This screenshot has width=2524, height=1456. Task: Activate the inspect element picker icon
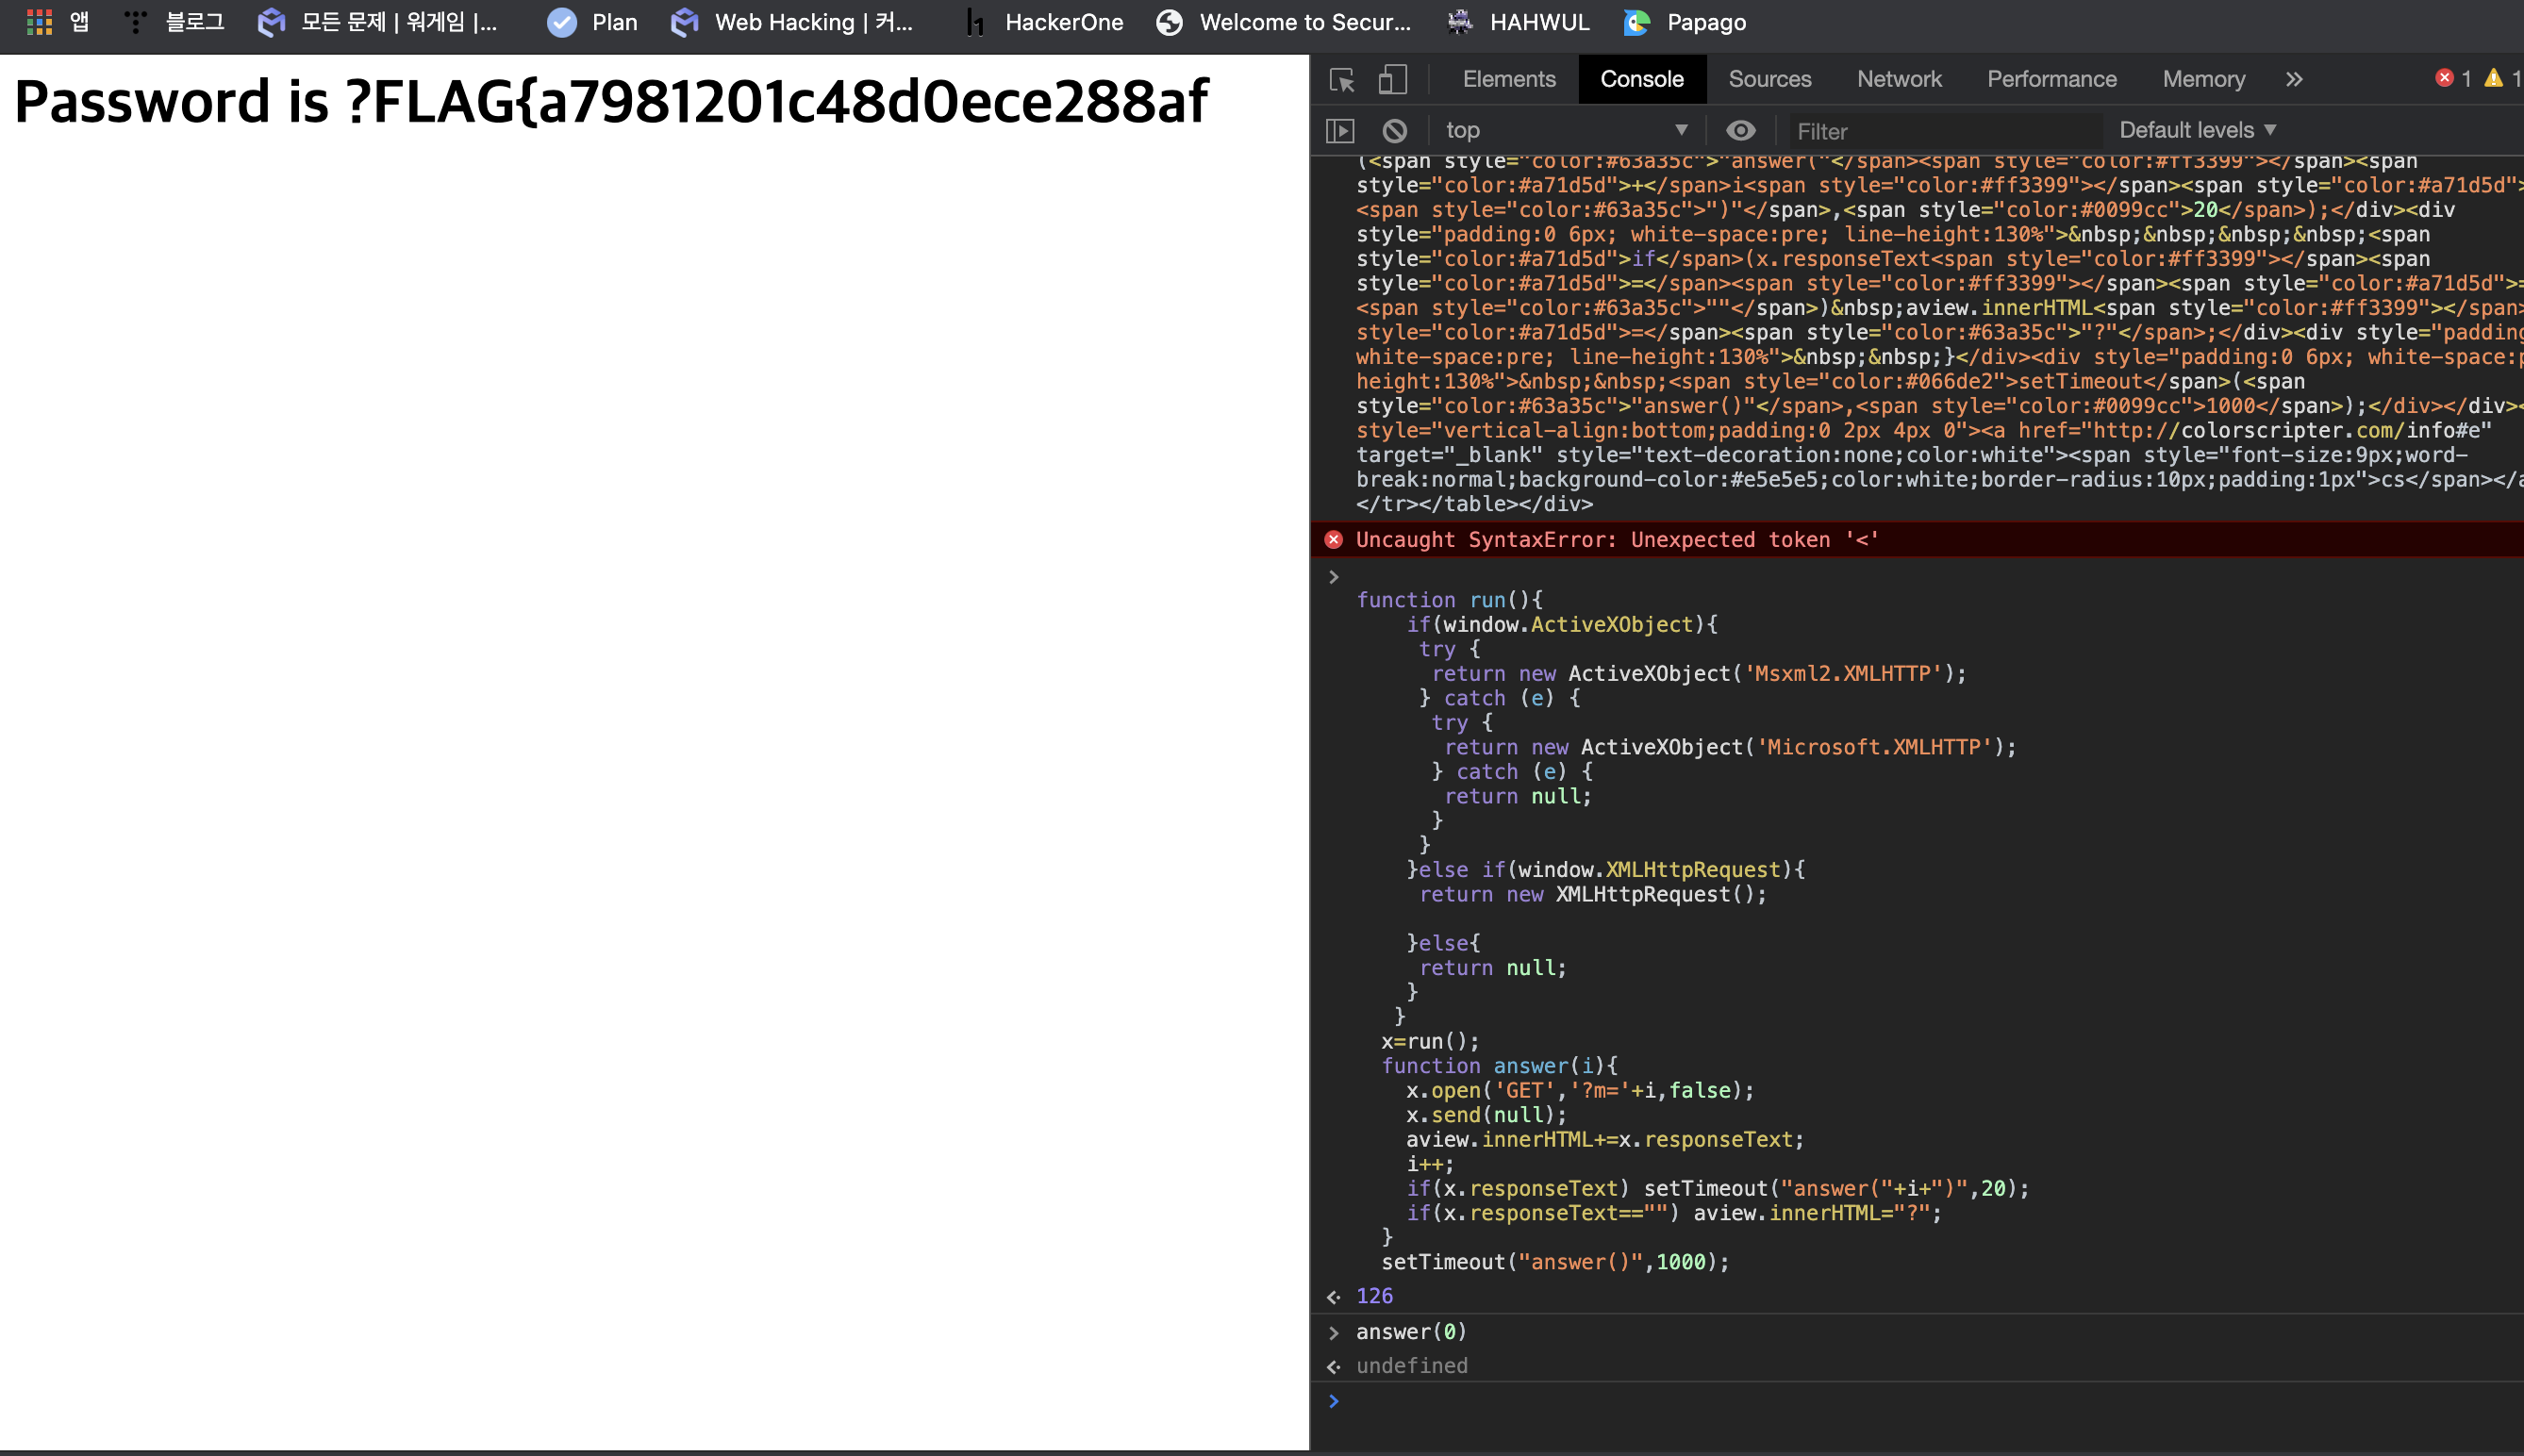tap(1342, 79)
